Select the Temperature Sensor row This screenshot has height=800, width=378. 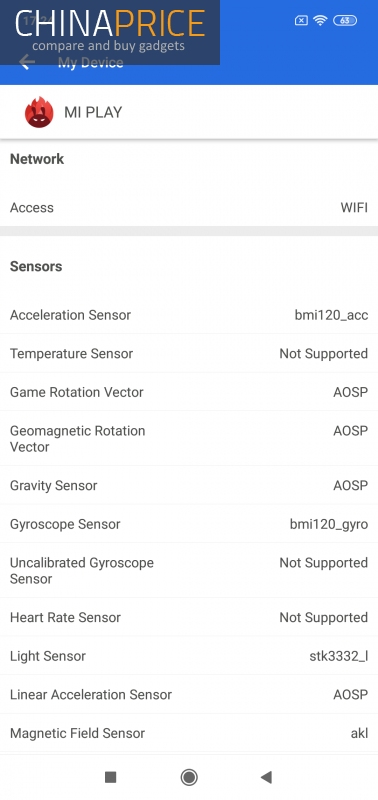(x=189, y=354)
